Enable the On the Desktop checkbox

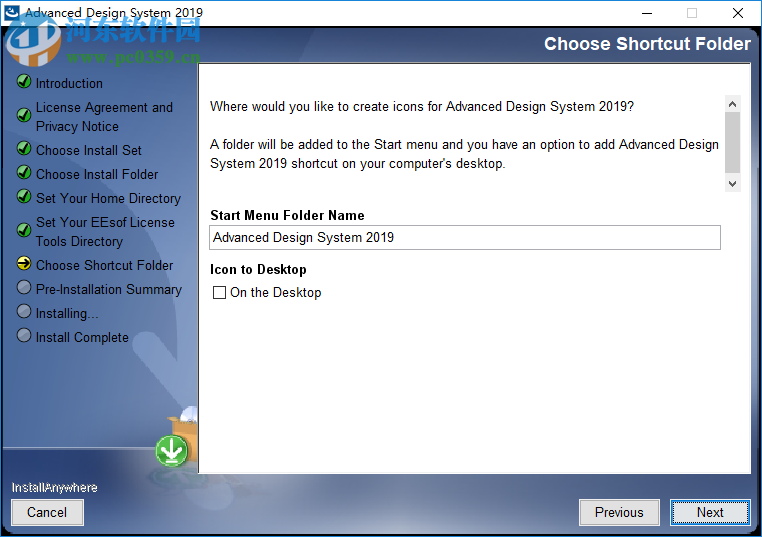click(219, 293)
